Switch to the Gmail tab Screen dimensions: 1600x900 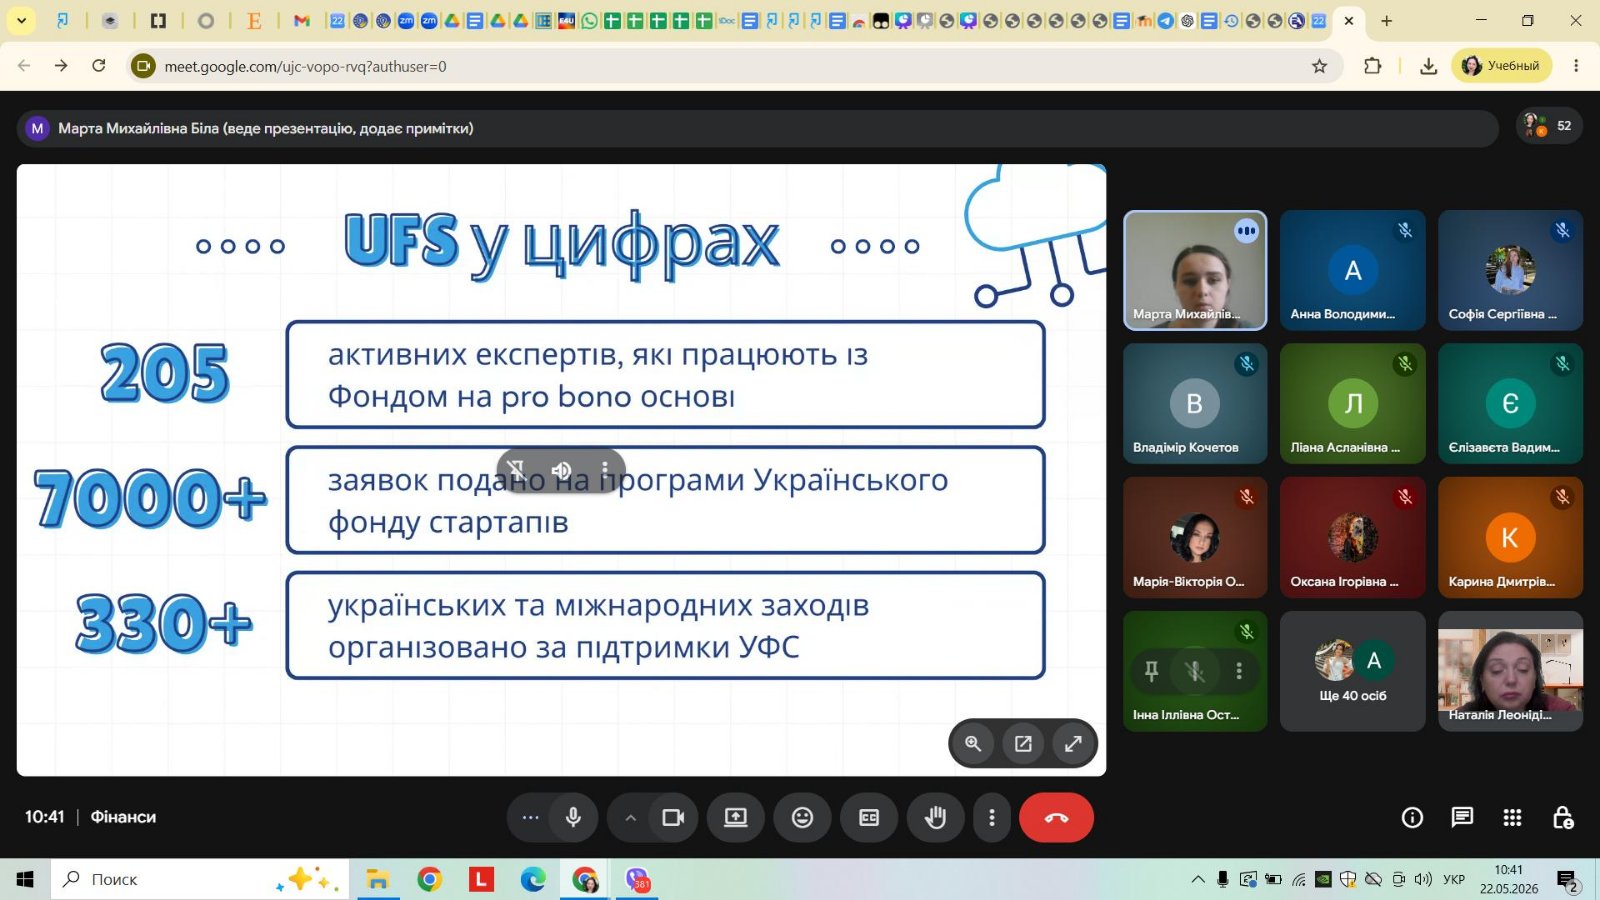pos(301,20)
